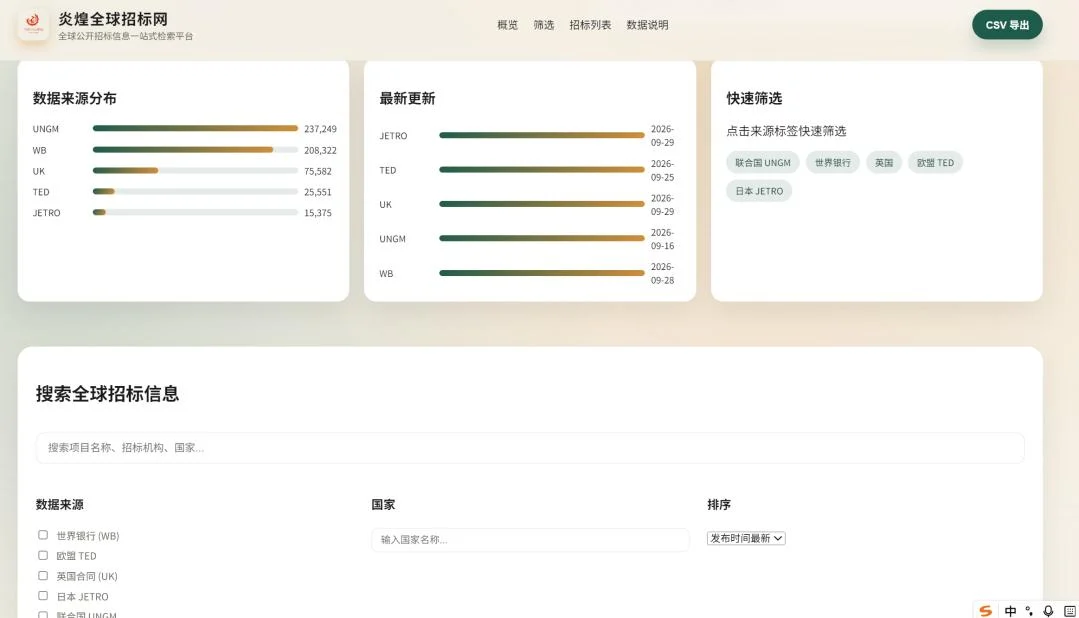Toggle the 中 Chinese input mode indicator
The width and height of the screenshot is (1079, 618).
click(1010, 610)
